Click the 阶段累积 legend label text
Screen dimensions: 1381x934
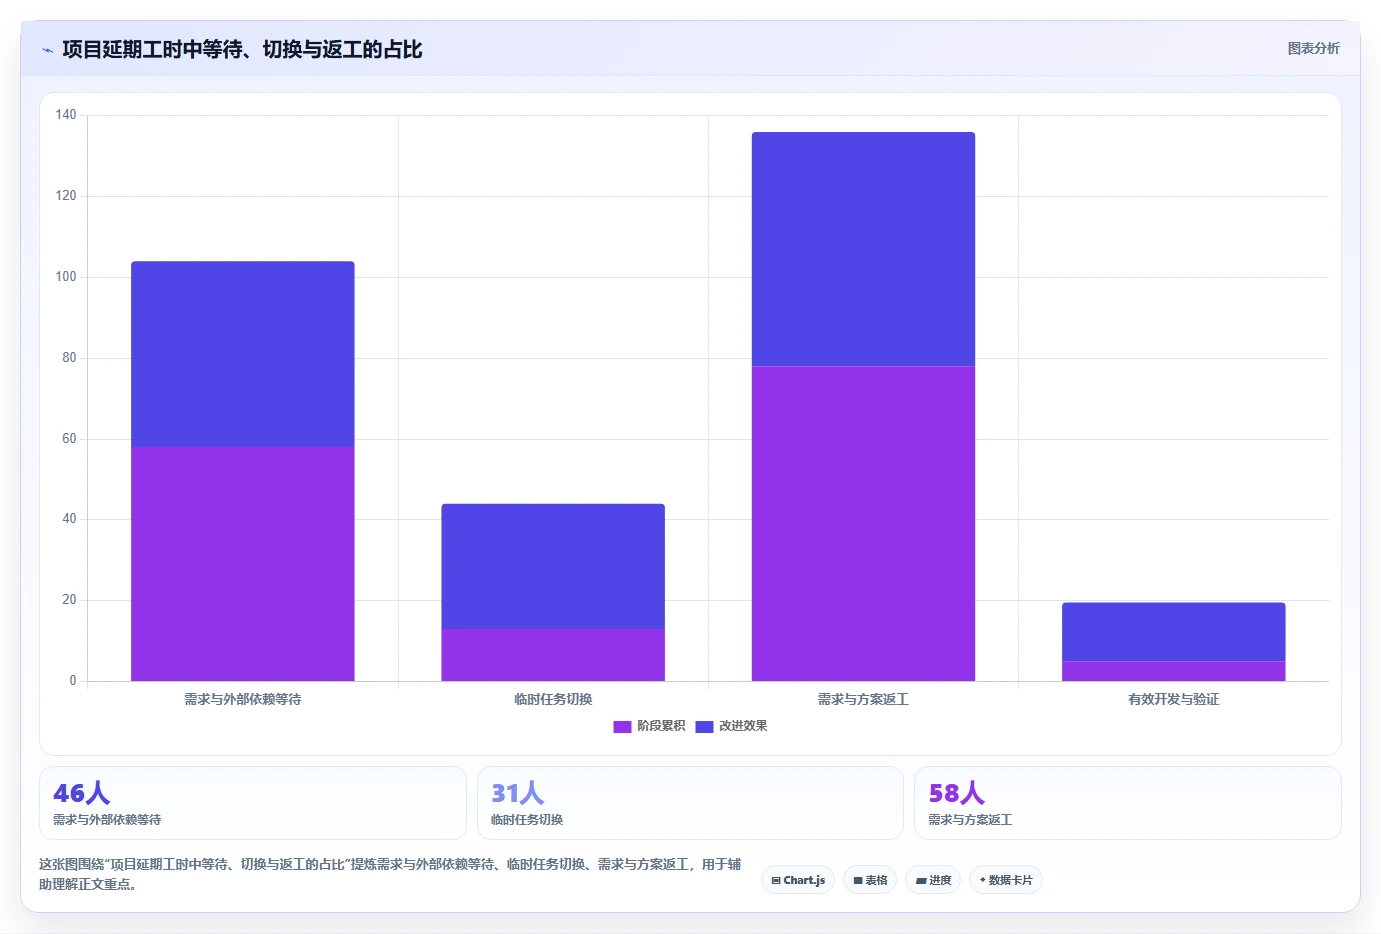pos(661,726)
